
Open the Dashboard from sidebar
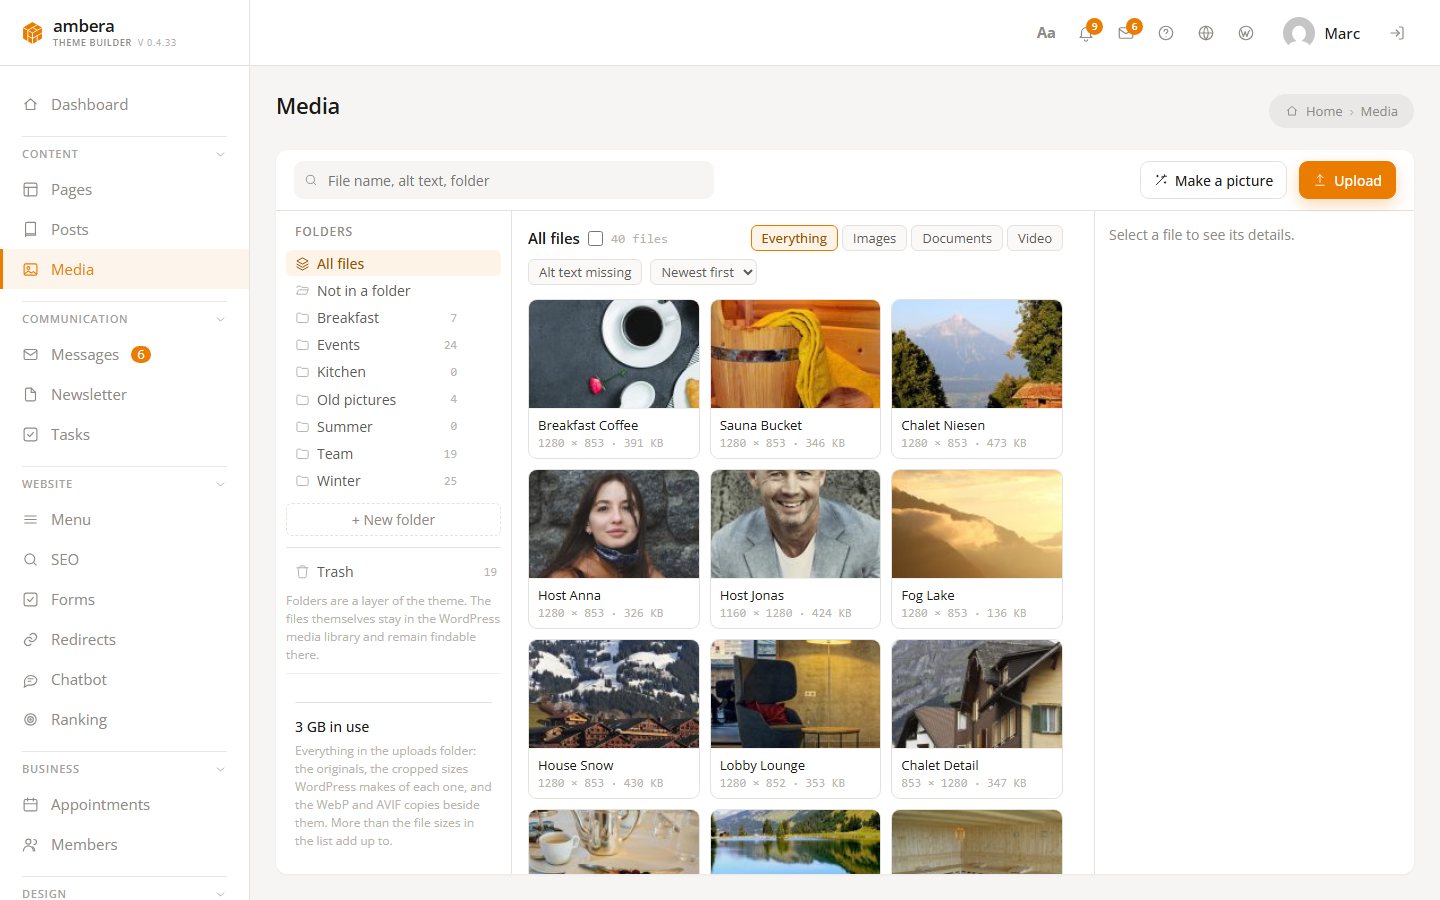pos(124,104)
